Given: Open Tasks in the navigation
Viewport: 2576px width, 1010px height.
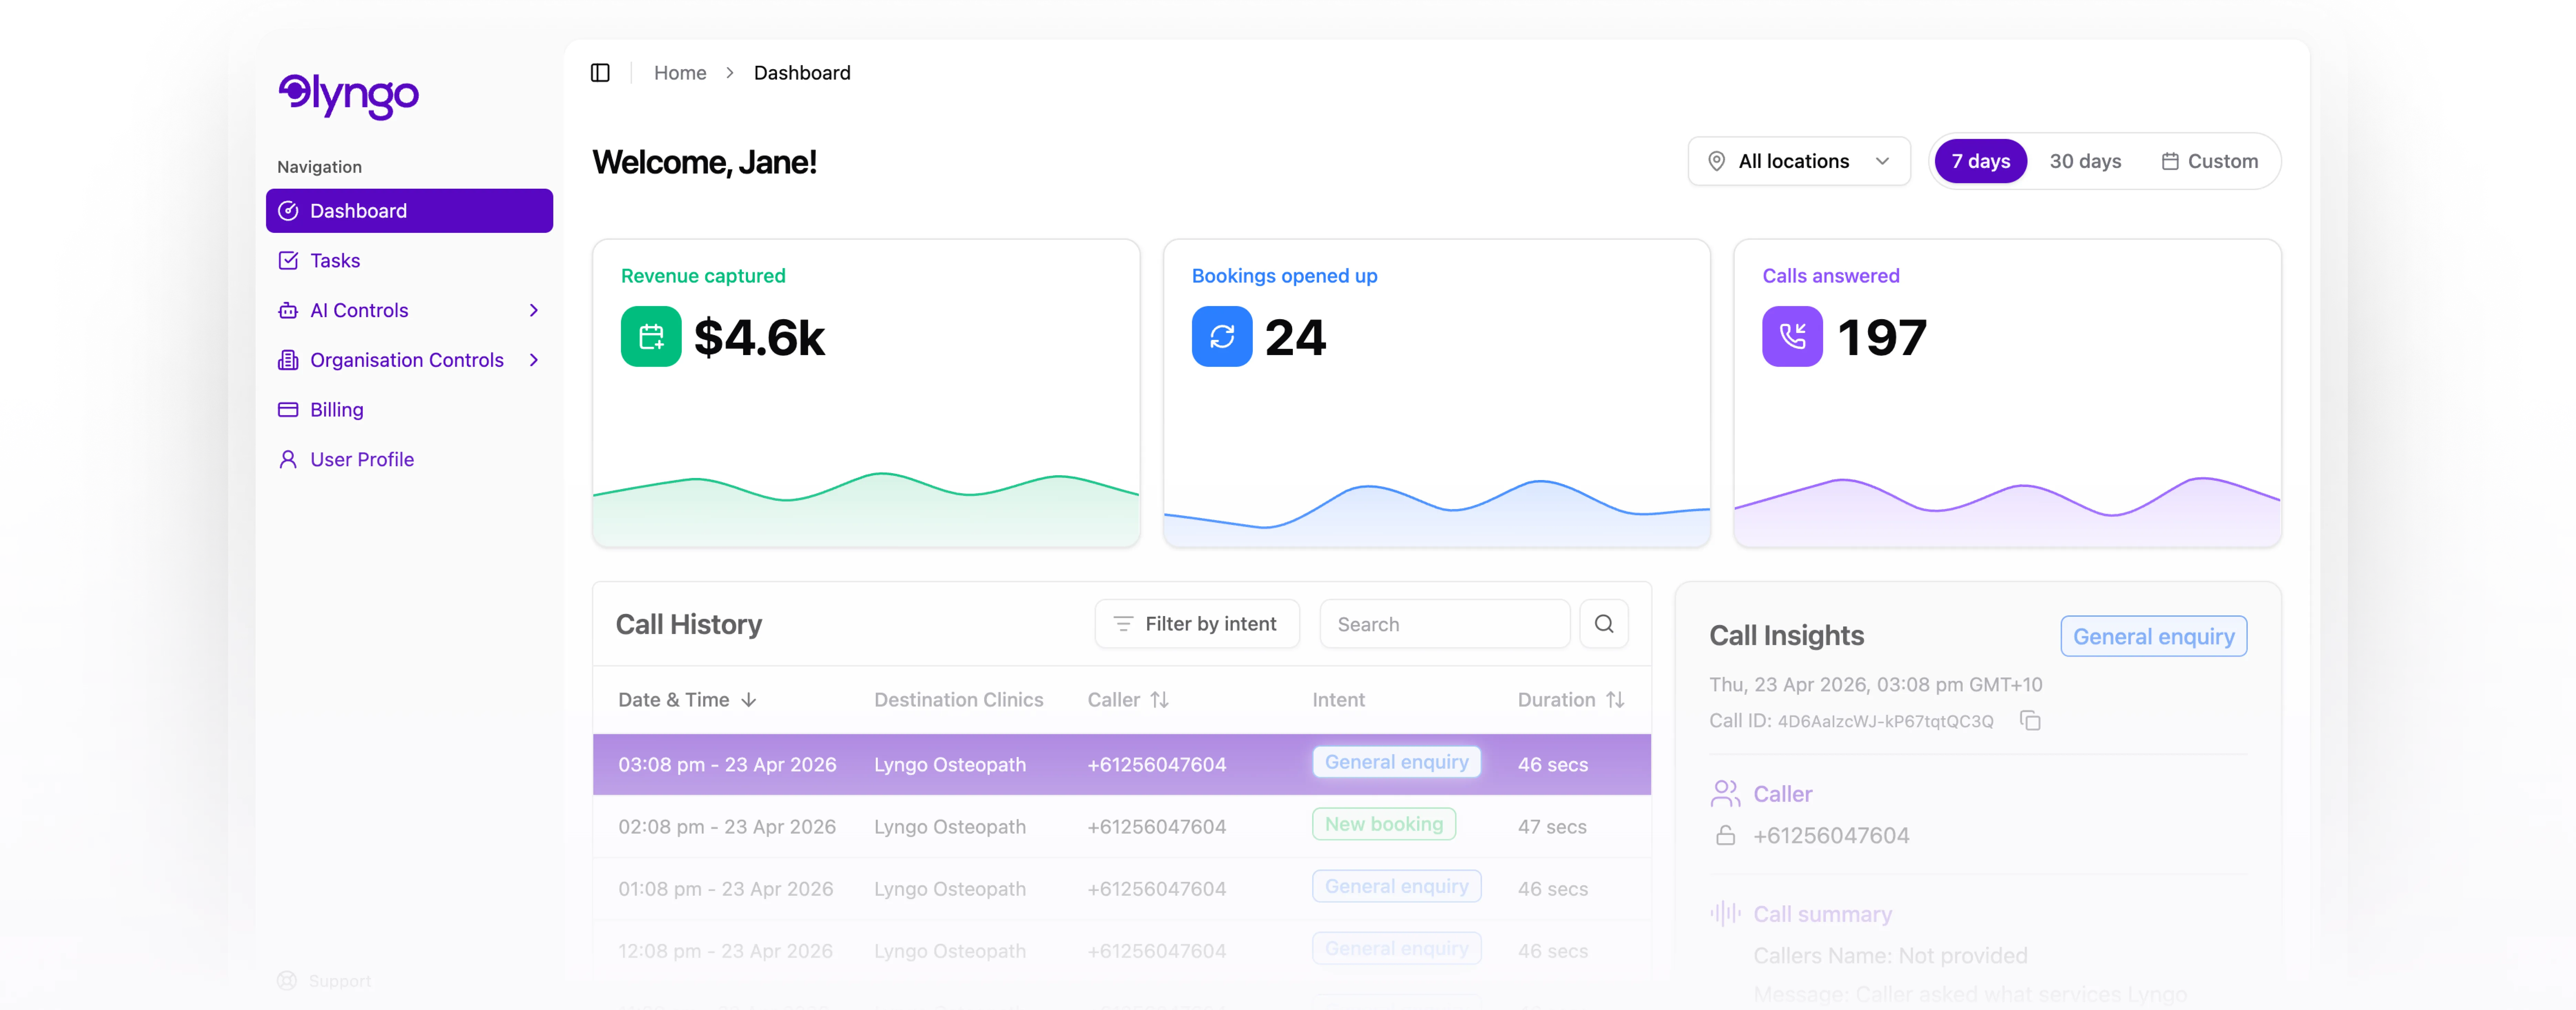Looking at the screenshot, I should [409, 261].
